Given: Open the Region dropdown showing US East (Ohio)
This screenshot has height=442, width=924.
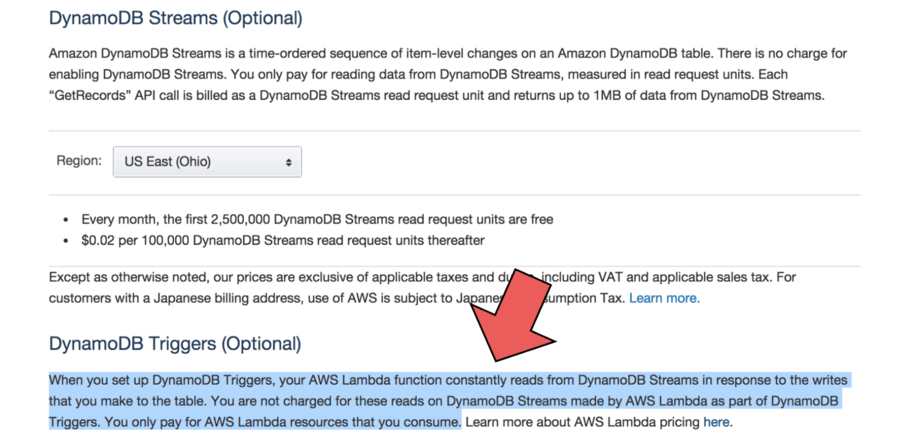Looking at the screenshot, I should (205, 162).
